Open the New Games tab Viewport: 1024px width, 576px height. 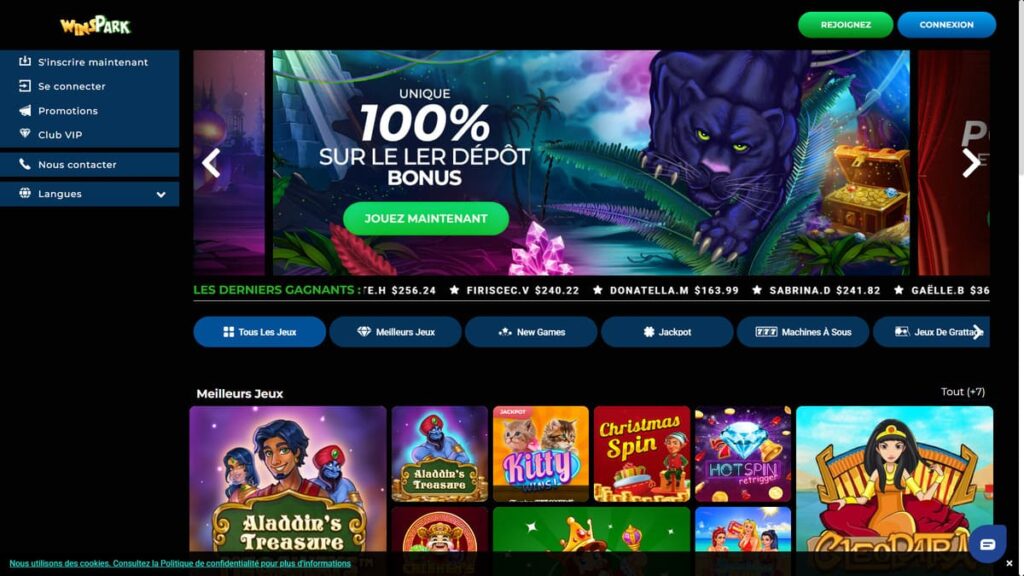pos(531,332)
